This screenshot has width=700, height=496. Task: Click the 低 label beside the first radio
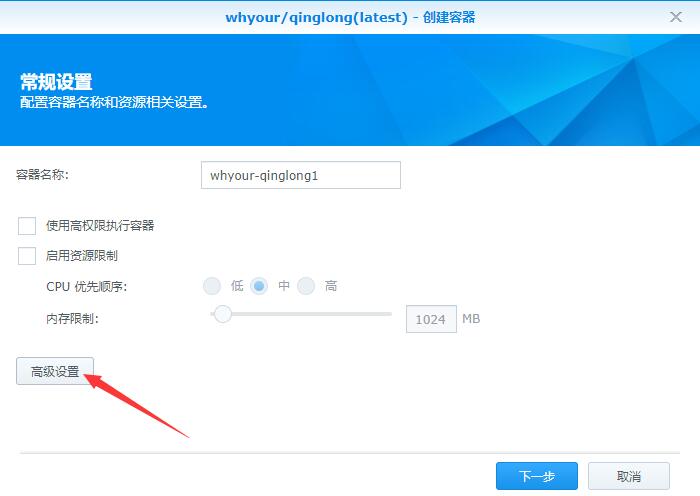[237, 286]
